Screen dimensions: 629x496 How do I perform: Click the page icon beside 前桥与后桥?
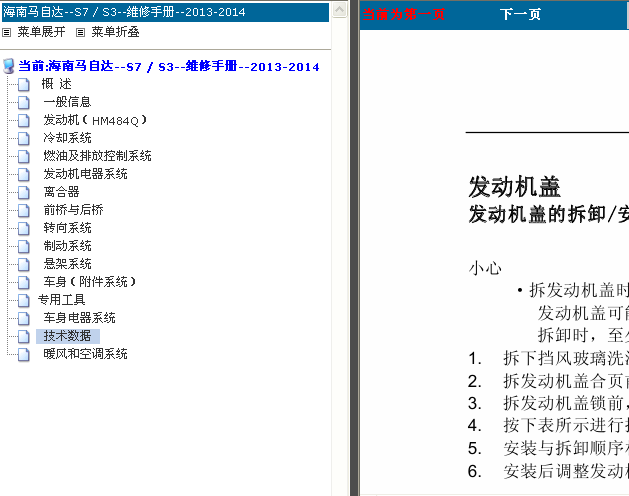pyautogui.click(x=24, y=211)
